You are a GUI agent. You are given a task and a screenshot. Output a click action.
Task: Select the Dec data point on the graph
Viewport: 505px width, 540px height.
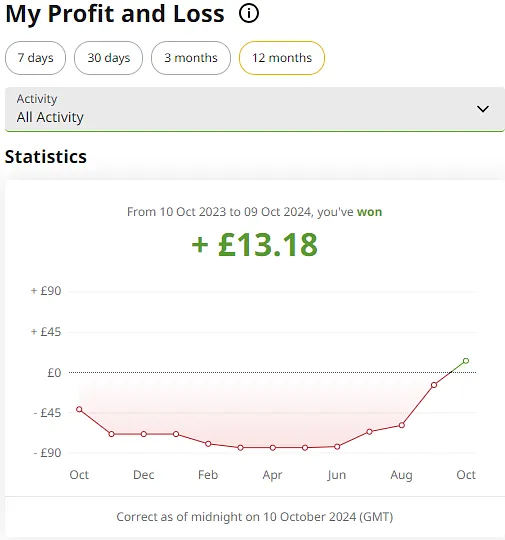(x=144, y=434)
